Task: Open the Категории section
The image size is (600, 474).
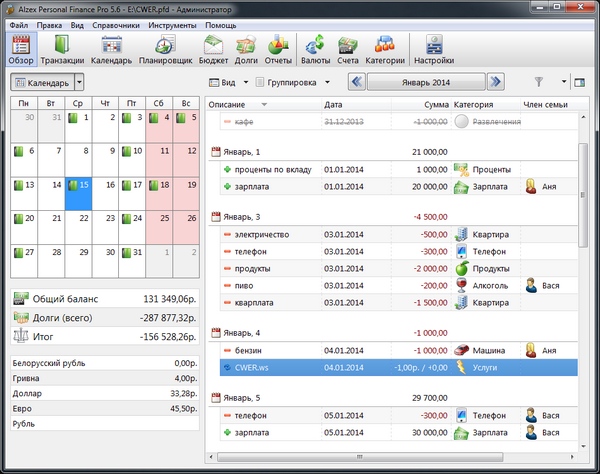Action: point(384,50)
